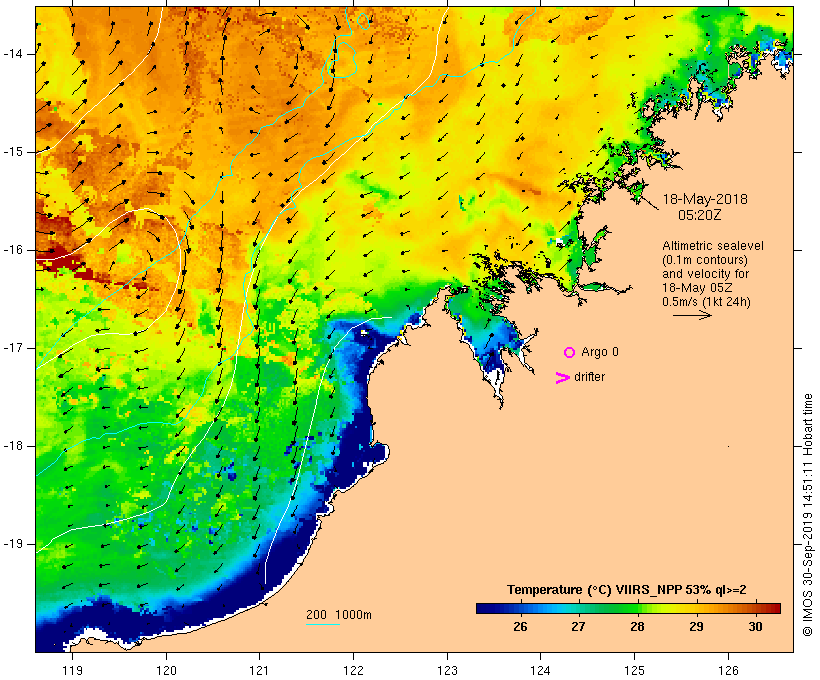This screenshot has width=820, height=680.
Task: Click the 200 1000m depth contour label
Action: (x=339, y=615)
